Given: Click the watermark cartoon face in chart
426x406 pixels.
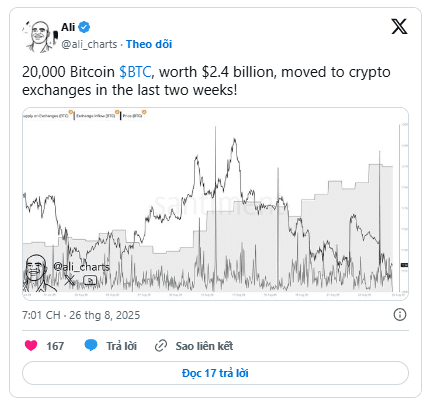Looking at the screenshot, I should (35, 273).
